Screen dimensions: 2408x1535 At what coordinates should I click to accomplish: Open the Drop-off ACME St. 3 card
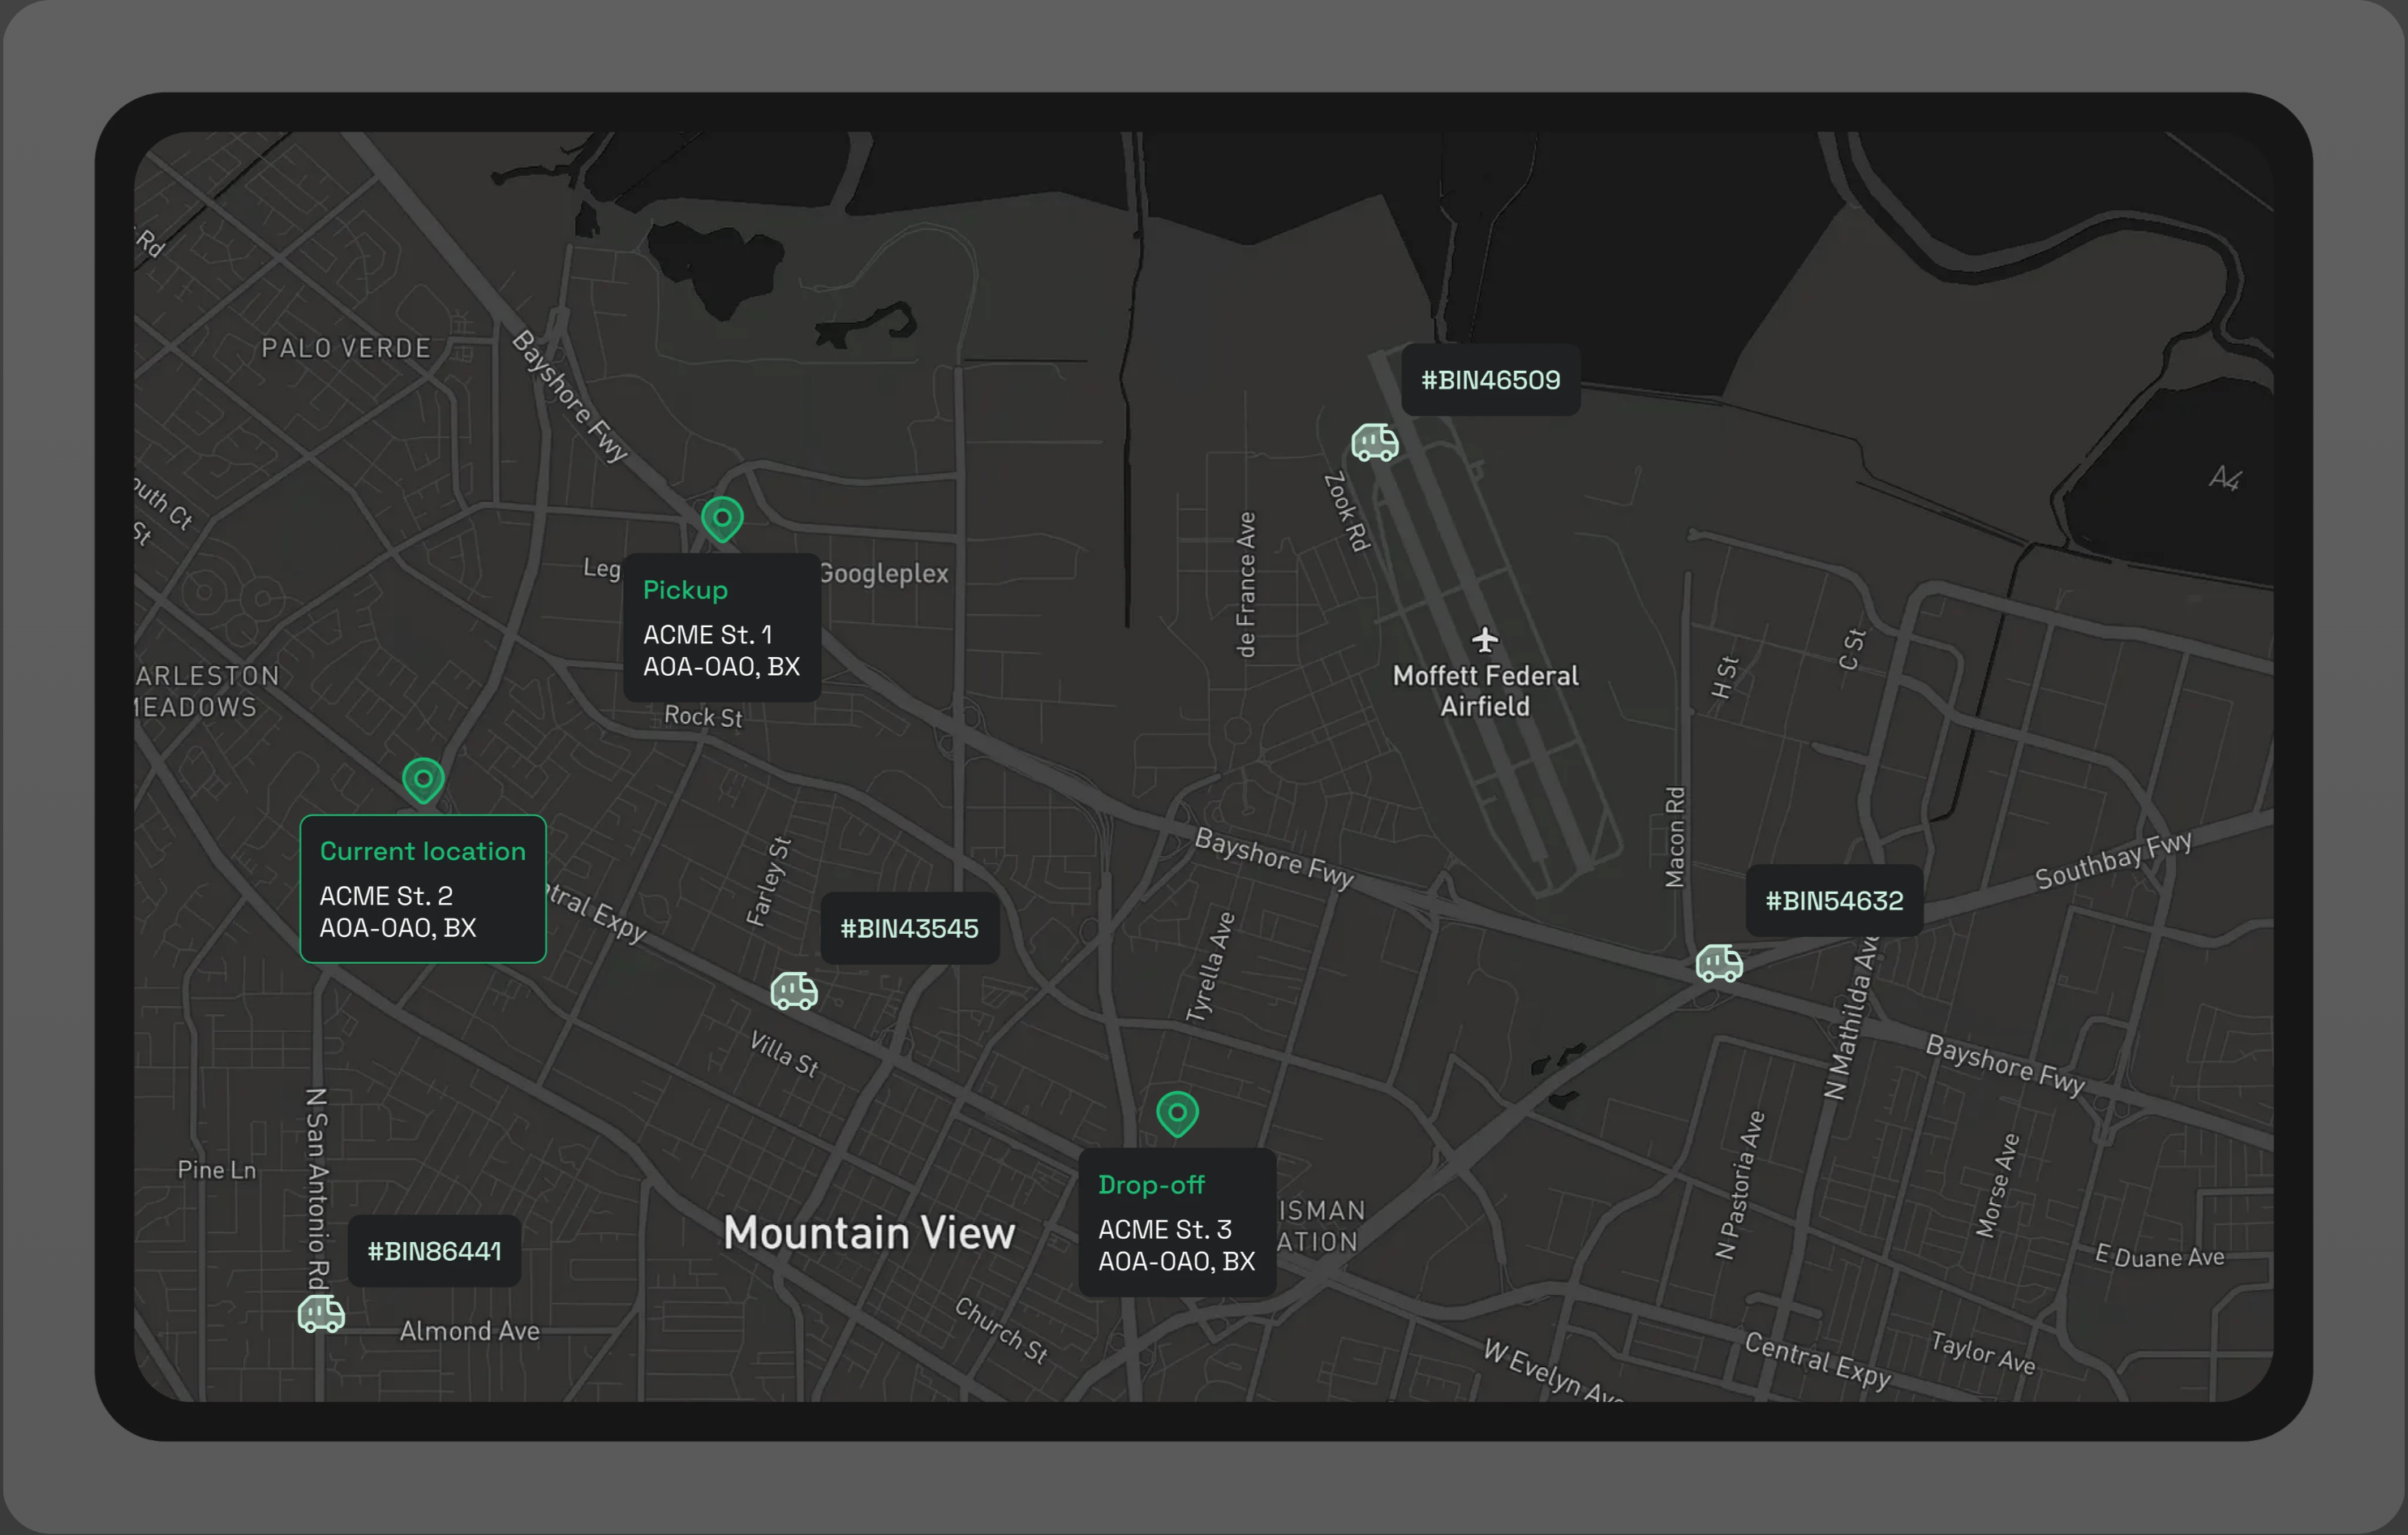click(x=1177, y=1222)
